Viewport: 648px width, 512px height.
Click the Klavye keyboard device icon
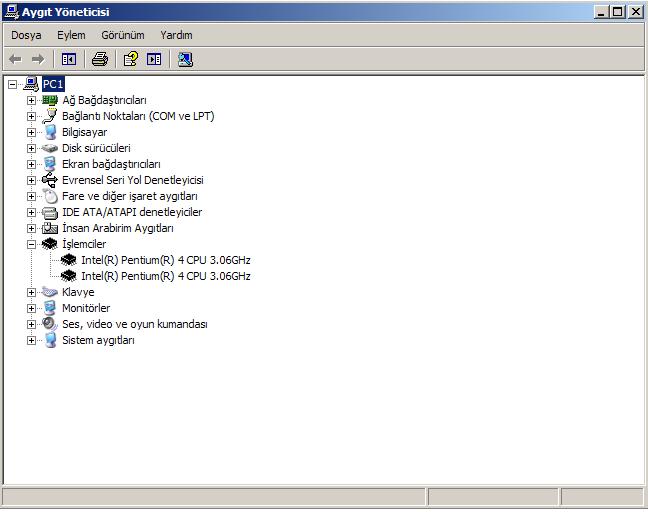[50, 292]
